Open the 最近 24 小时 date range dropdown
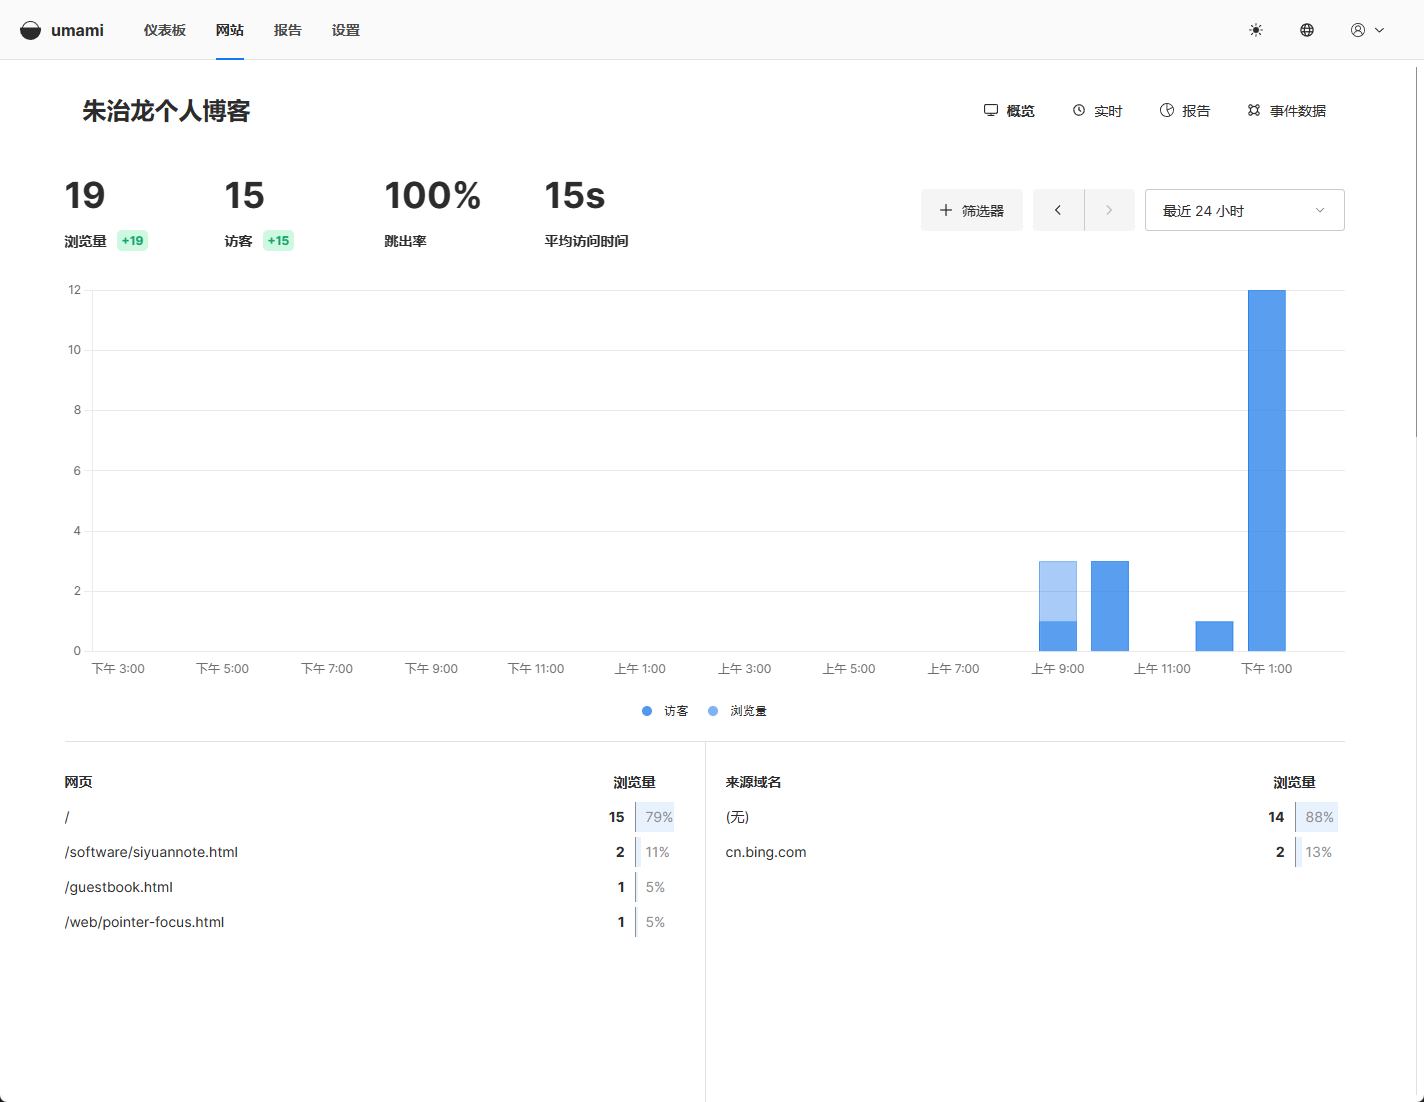 coord(1244,210)
